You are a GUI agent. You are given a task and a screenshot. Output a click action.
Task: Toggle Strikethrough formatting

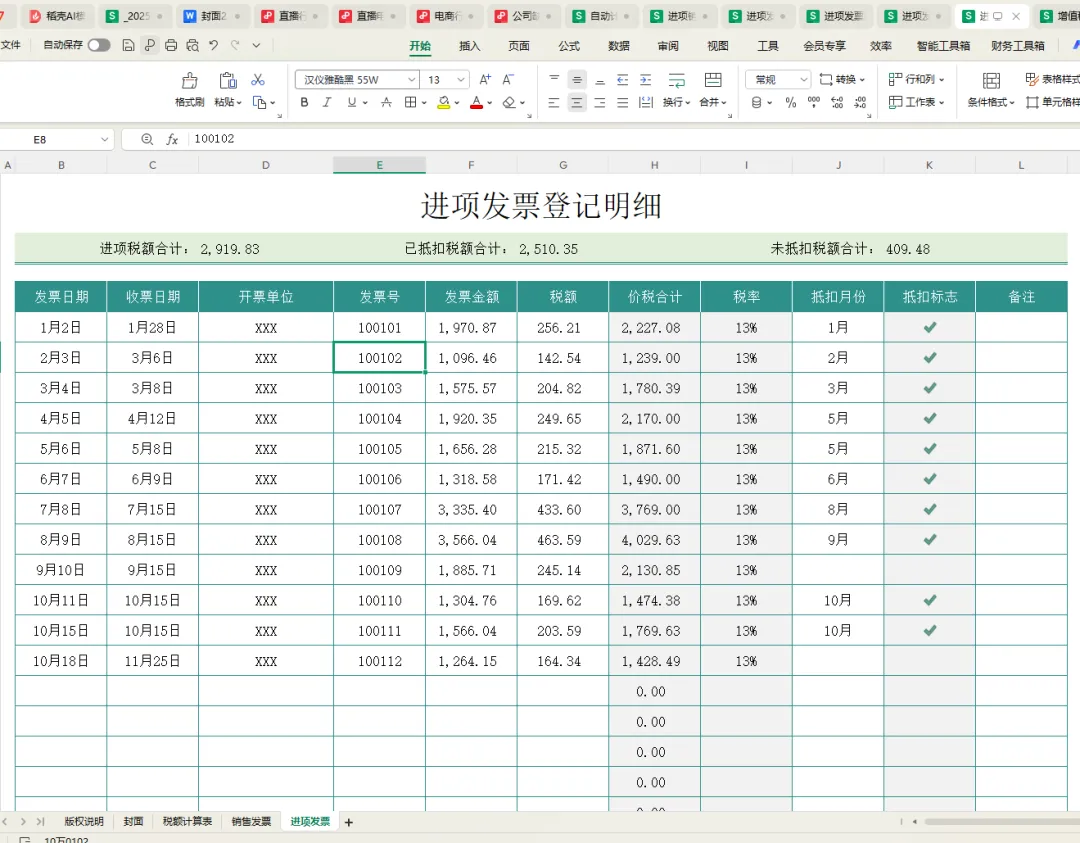coord(386,102)
